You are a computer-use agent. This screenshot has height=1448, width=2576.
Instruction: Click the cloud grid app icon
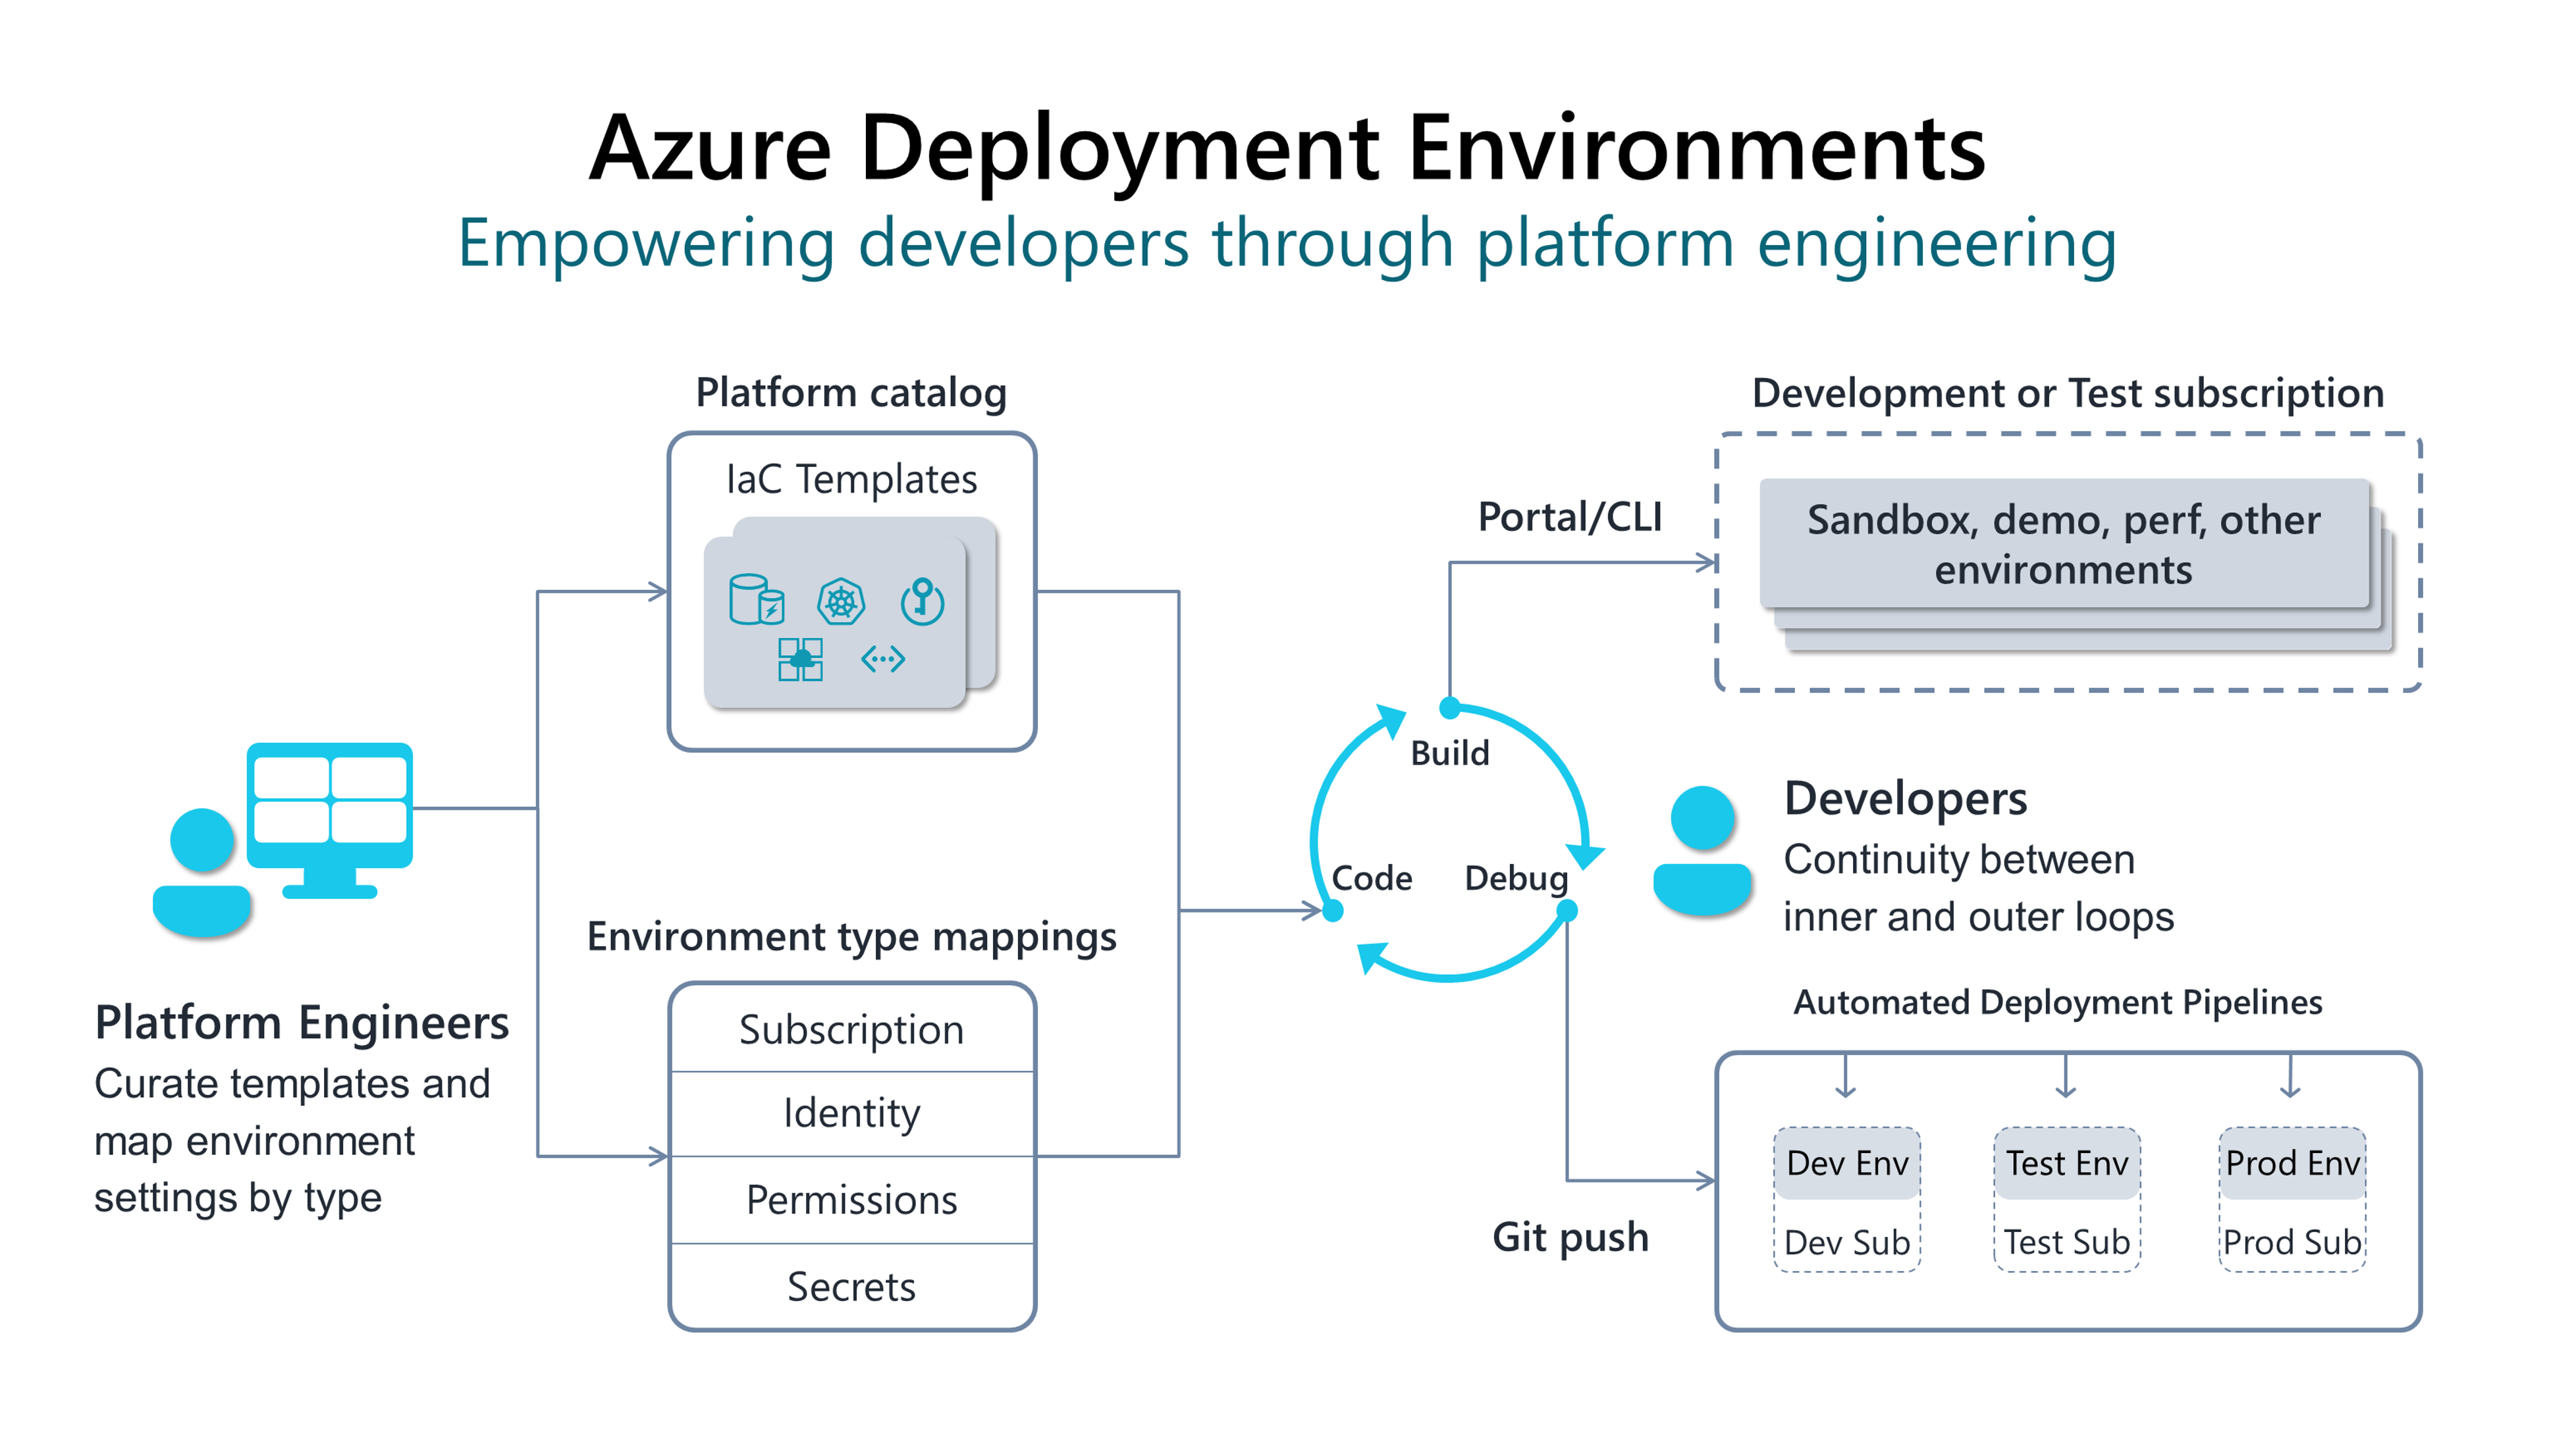click(800, 659)
